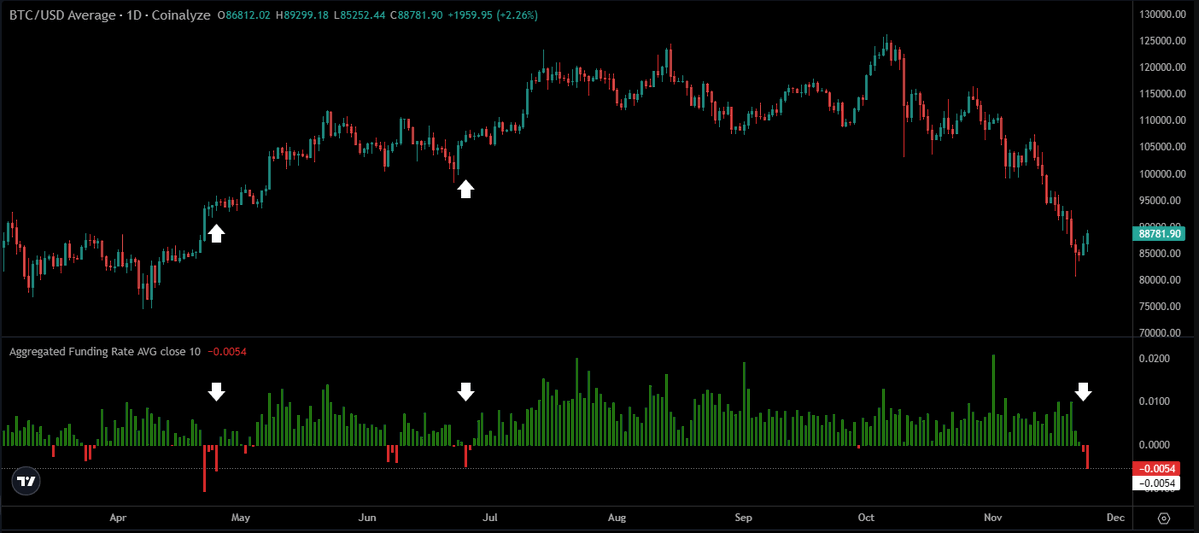
Task: Click the Apr label on time axis
Action: coord(118,518)
